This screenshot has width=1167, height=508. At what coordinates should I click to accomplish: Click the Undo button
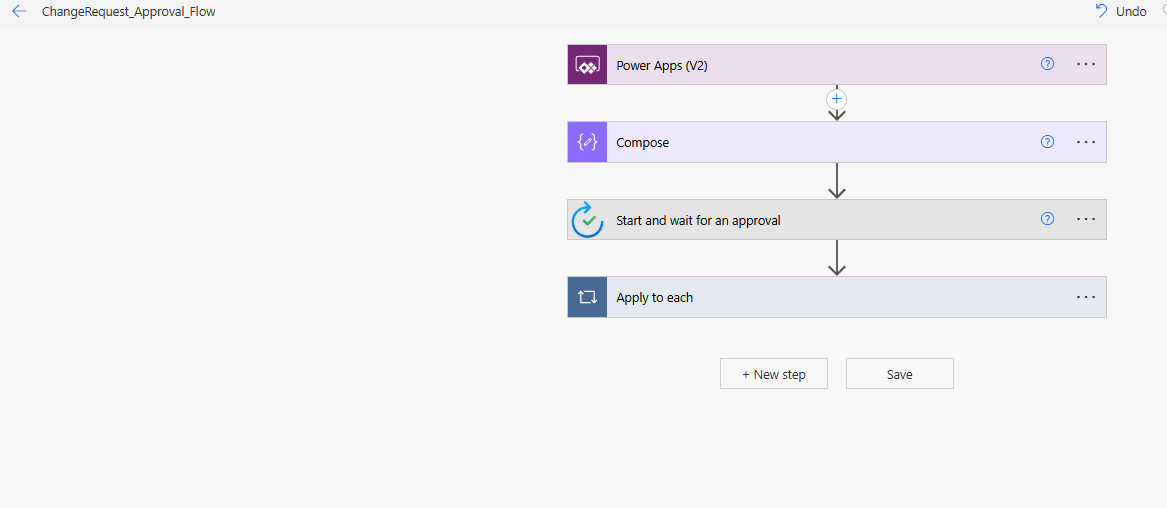pos(1121,12)
